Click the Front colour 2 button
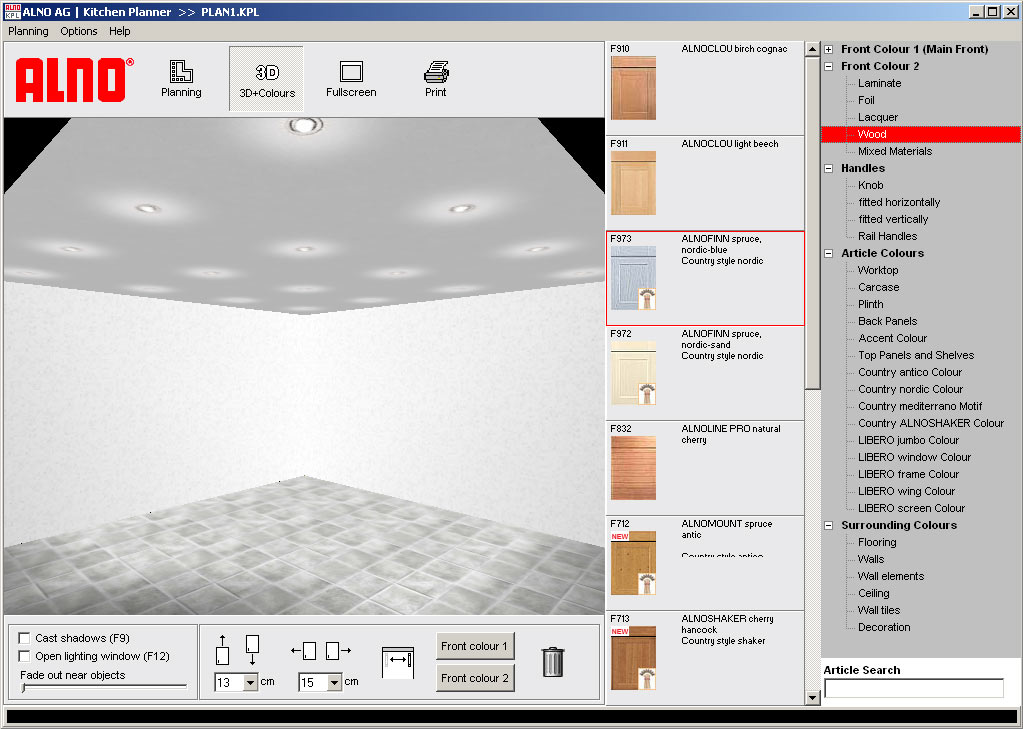Screen dimensions: 1023x729 coord(475,678)
